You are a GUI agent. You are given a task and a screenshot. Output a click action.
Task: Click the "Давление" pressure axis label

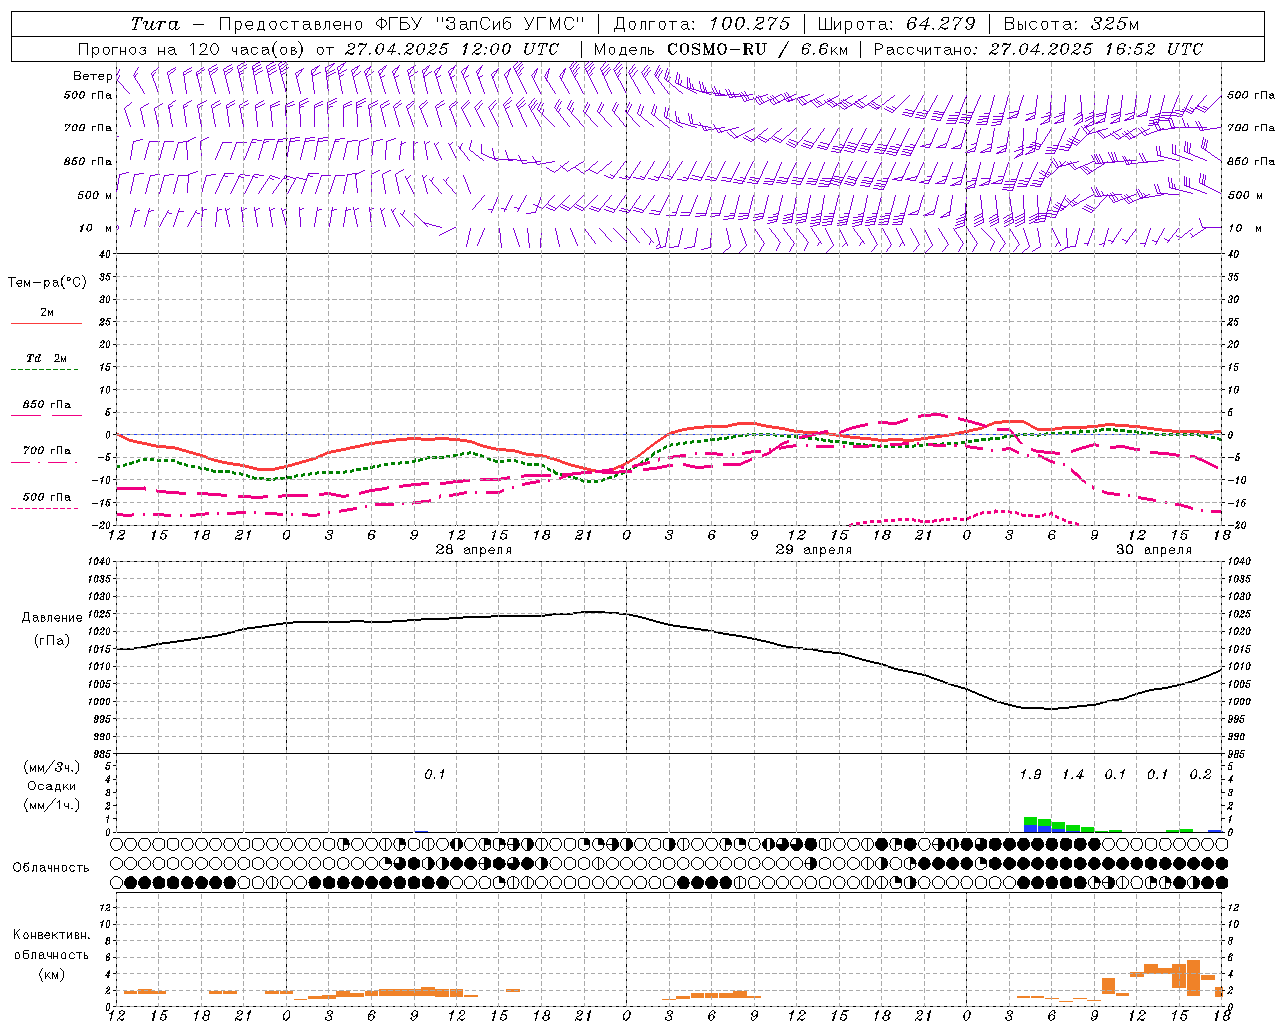coord(52,618)
